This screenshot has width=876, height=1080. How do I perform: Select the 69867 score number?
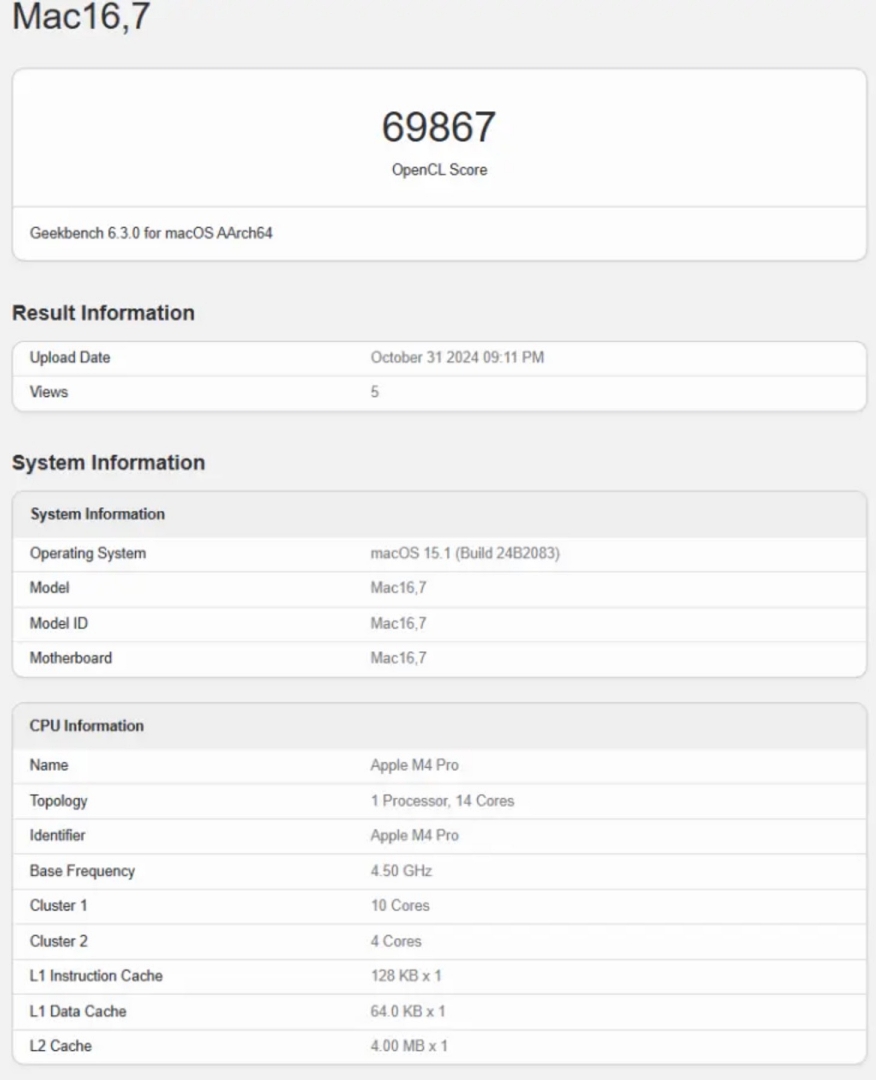pos(439,127)
